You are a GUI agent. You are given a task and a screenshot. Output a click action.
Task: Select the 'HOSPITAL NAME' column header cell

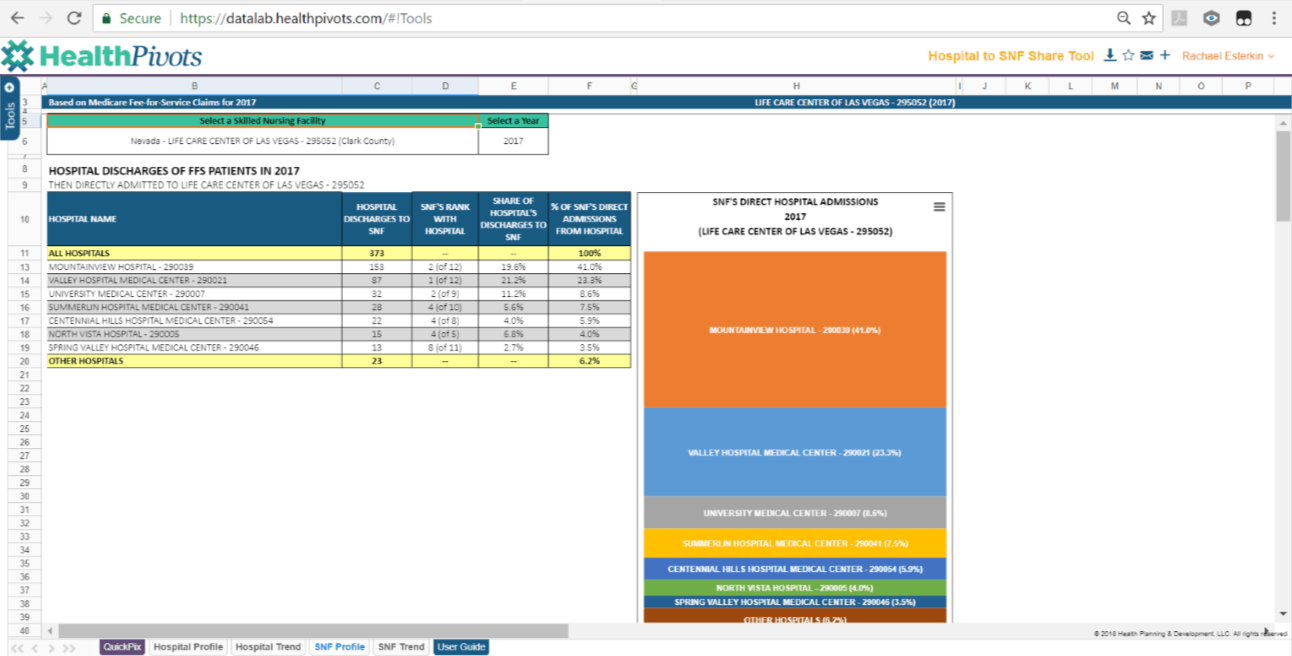pos(194,219)
